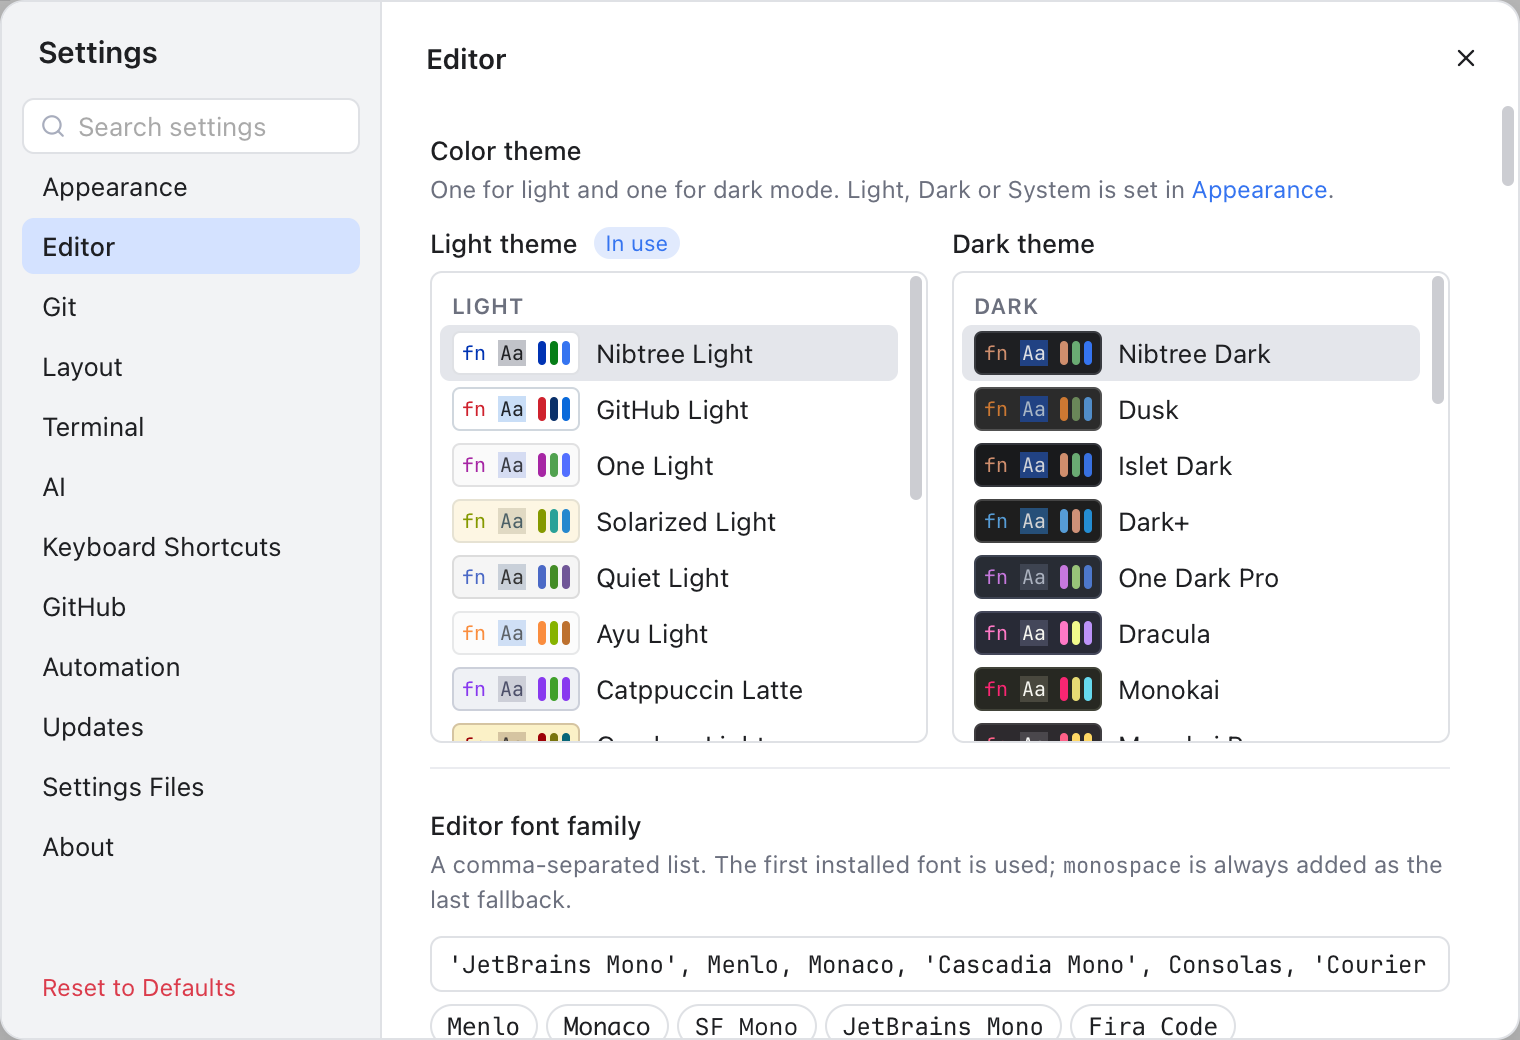Viewport: 1520px width, 1040px height.
Task: View the About settings section
Action: coord(191,847)
